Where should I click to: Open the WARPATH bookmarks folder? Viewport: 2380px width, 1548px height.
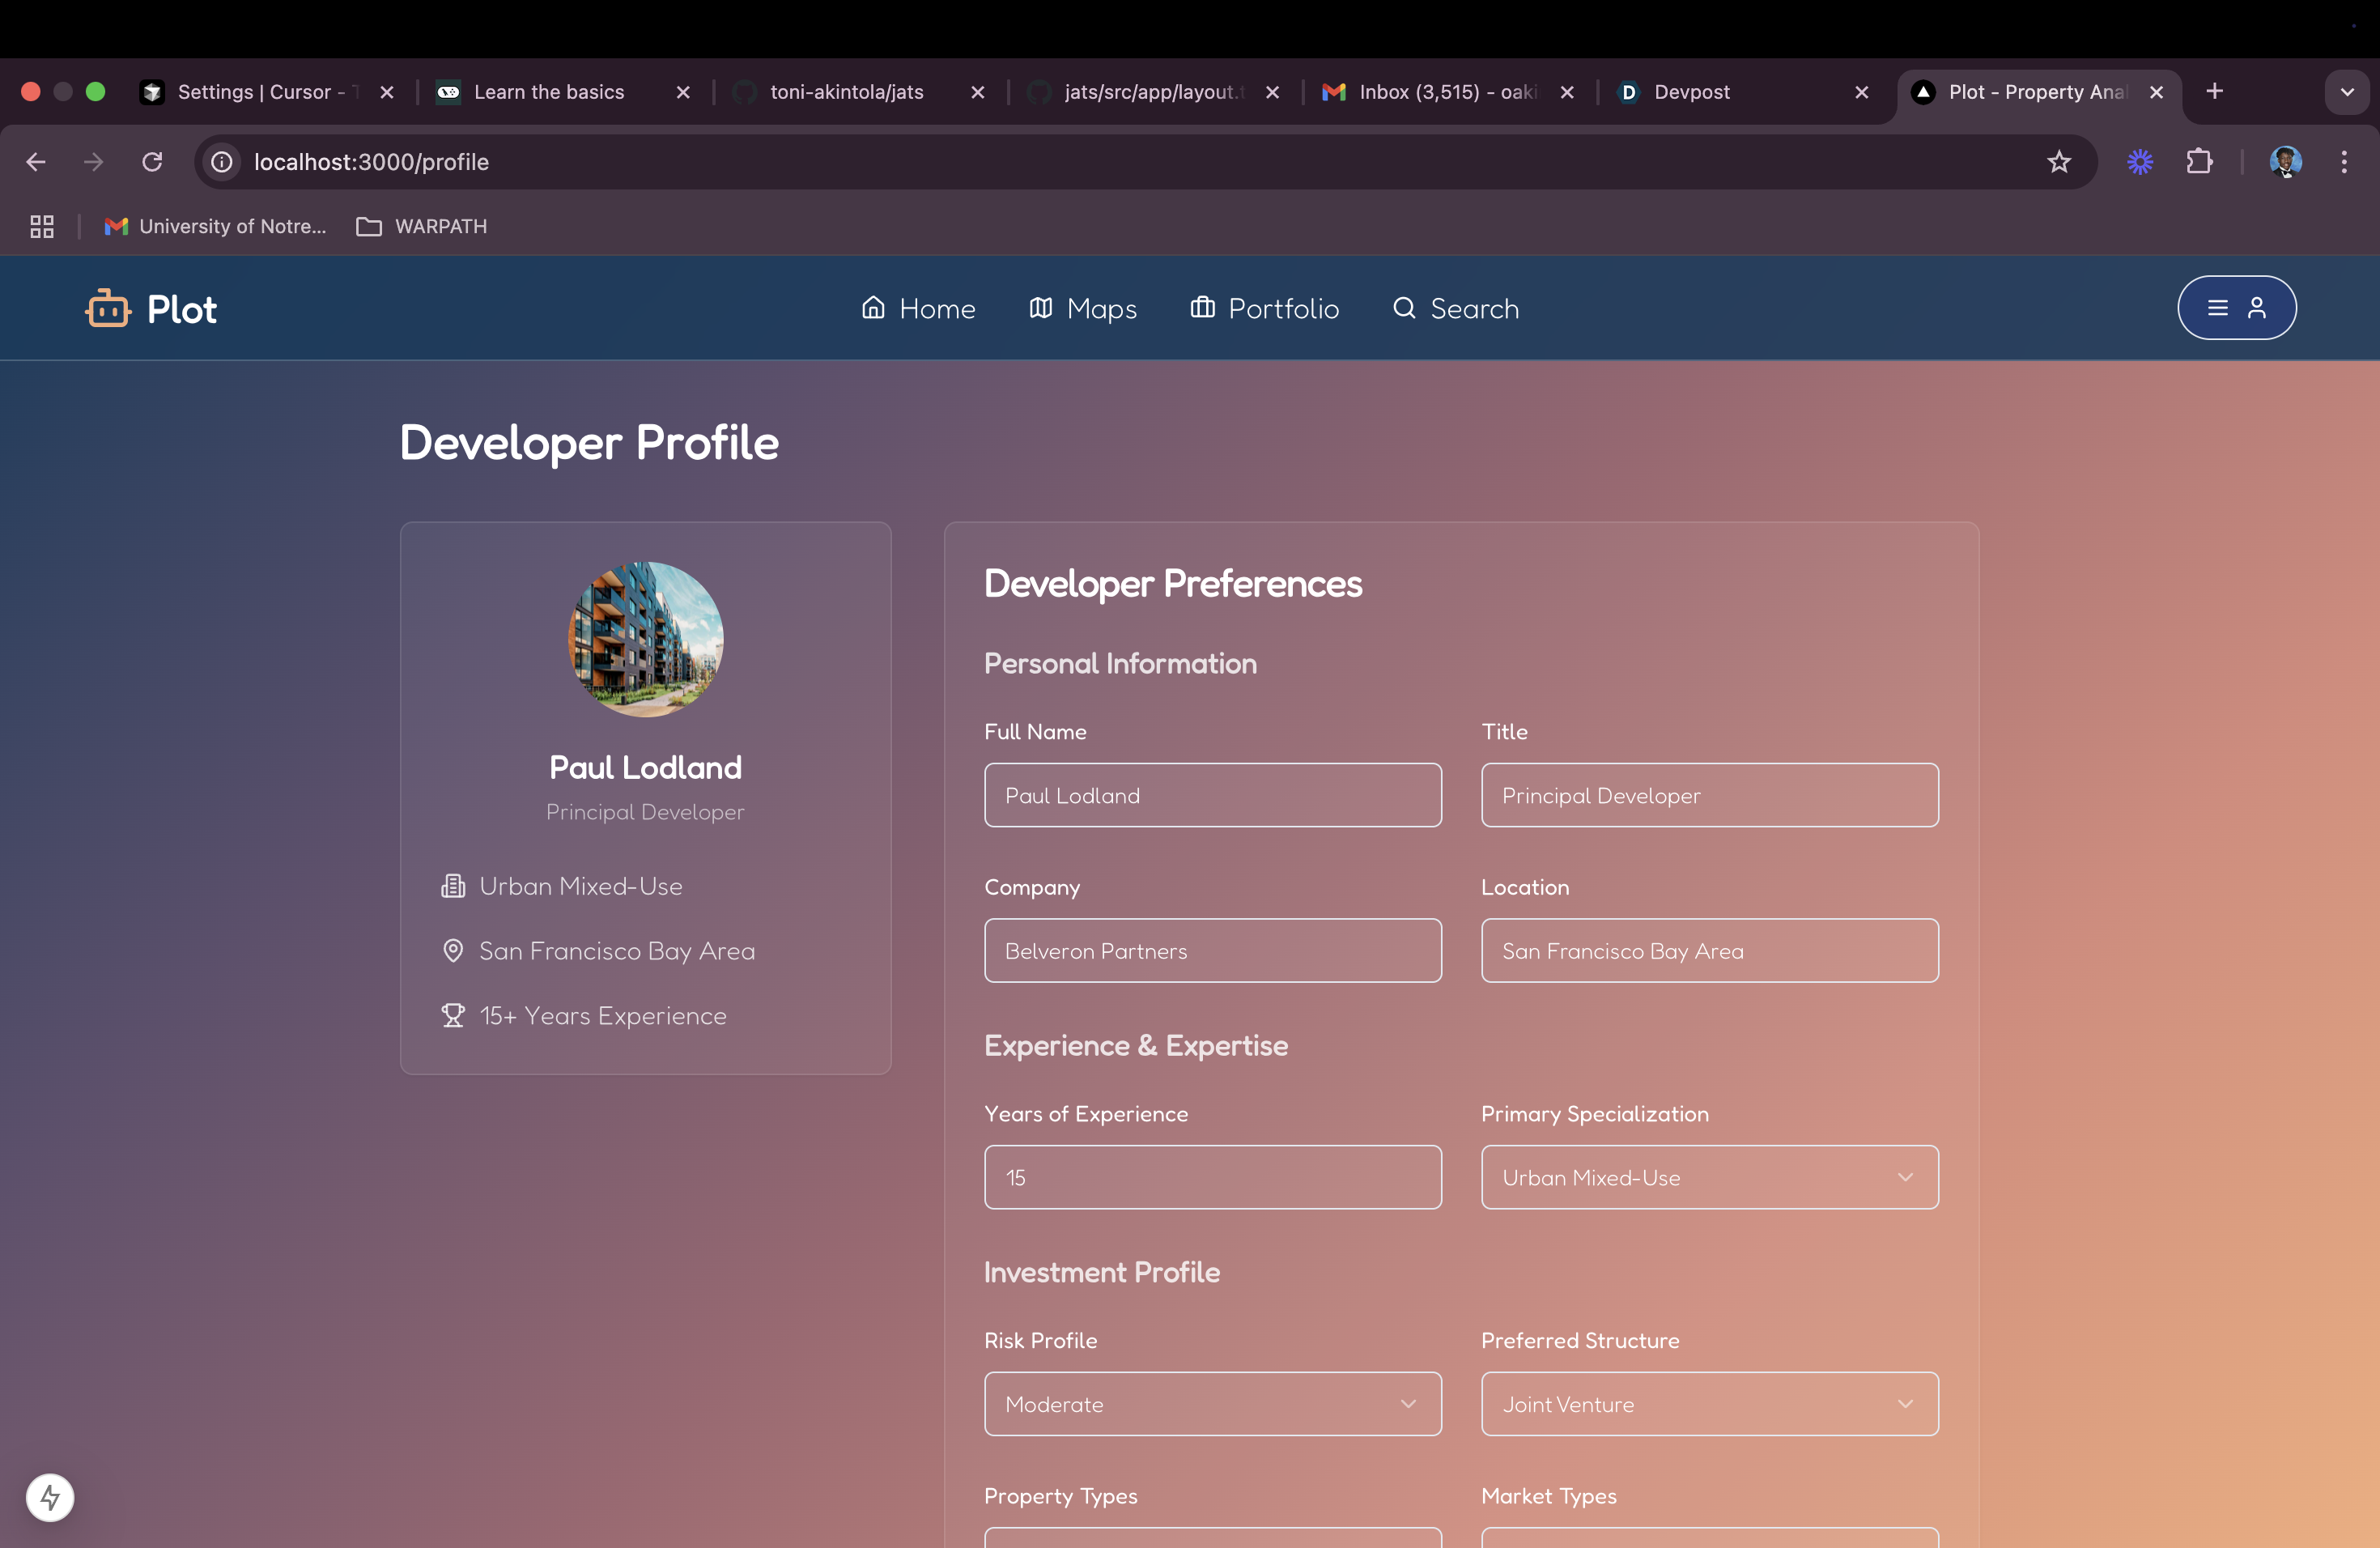422,227
